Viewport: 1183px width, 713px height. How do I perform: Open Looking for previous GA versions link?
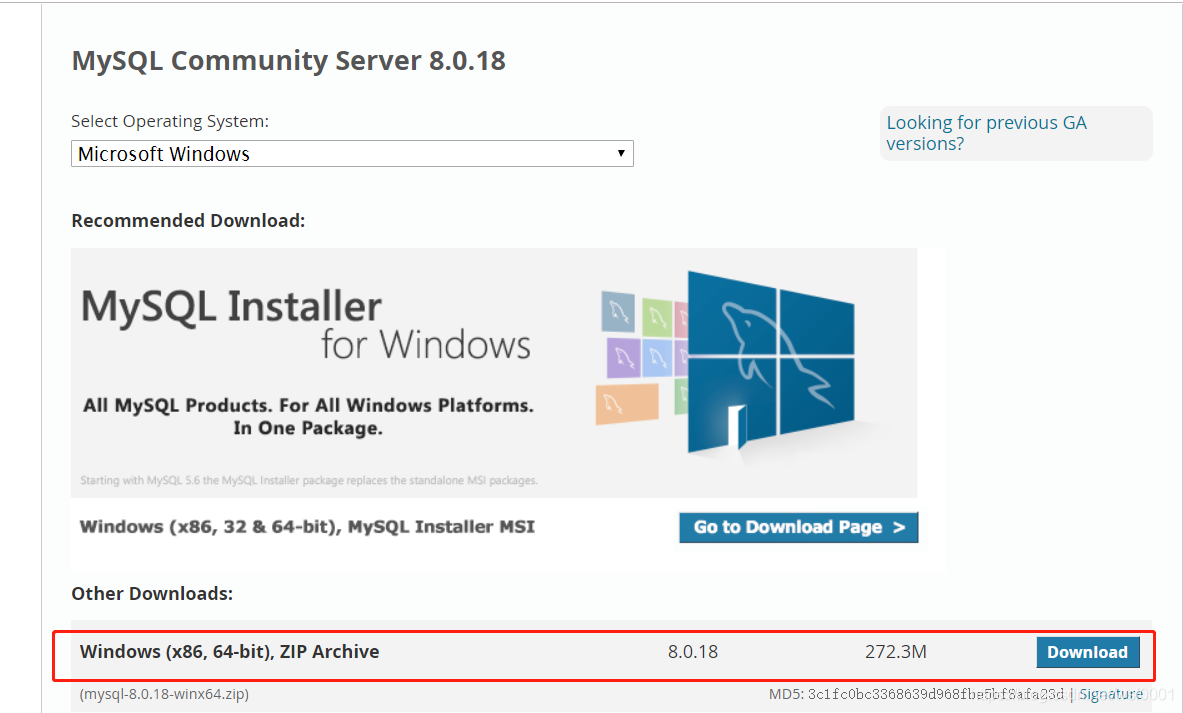[986, 133]
